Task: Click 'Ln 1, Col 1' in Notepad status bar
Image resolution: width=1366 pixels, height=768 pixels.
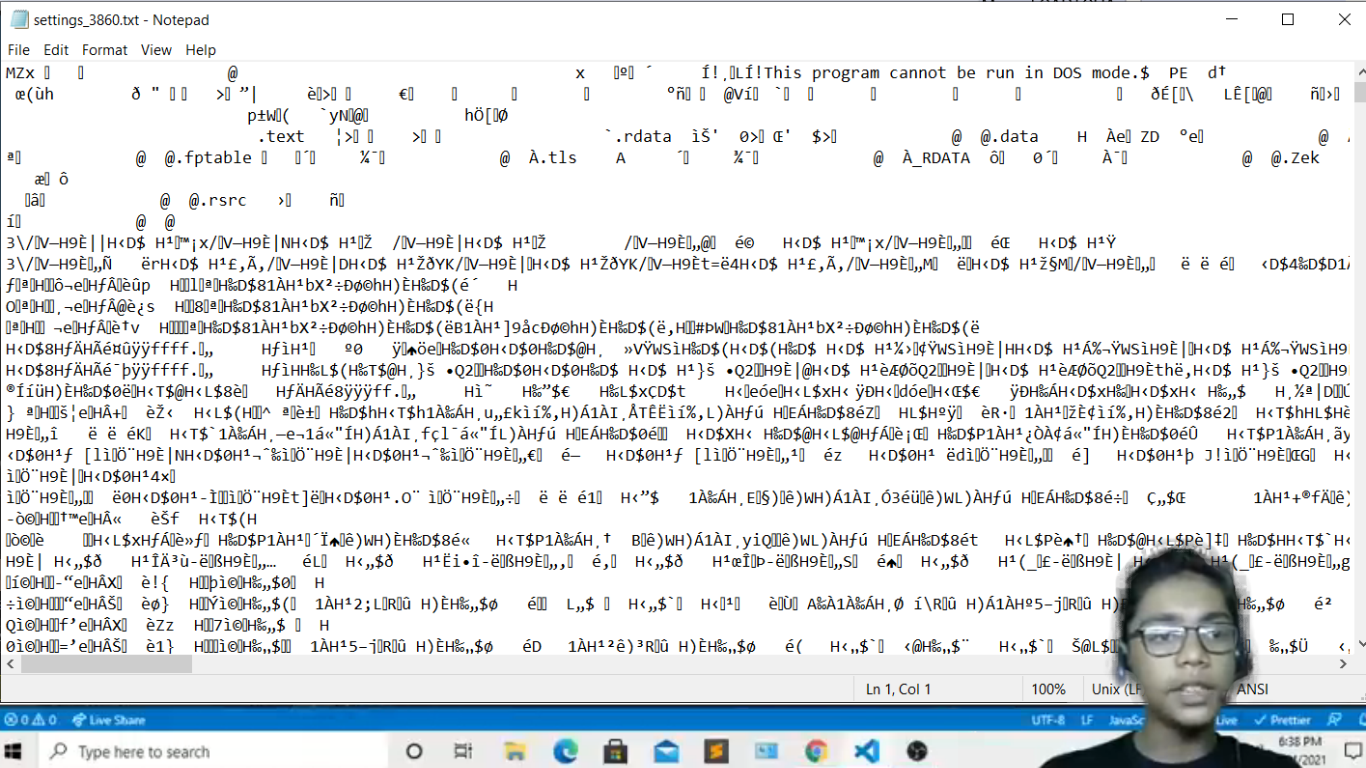Action: [898, 689]
